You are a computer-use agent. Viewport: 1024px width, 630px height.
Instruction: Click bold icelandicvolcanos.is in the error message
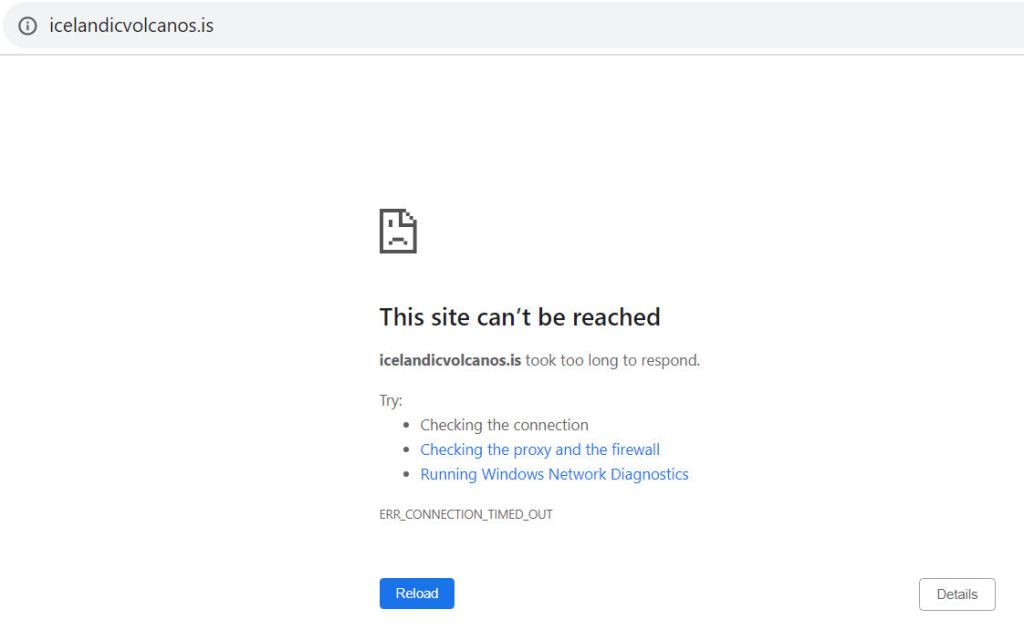(x=450, y=360)
